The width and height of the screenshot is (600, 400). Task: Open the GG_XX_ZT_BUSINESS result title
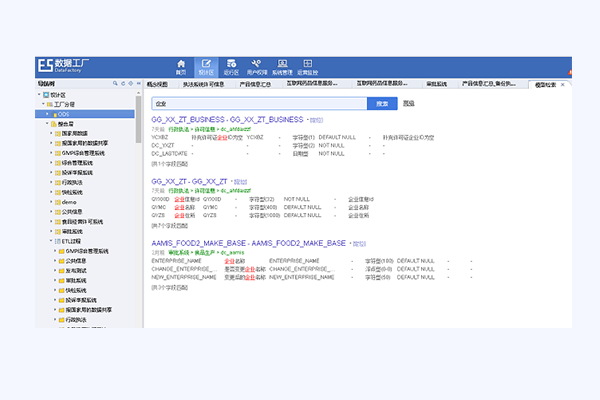coord(227,120)
